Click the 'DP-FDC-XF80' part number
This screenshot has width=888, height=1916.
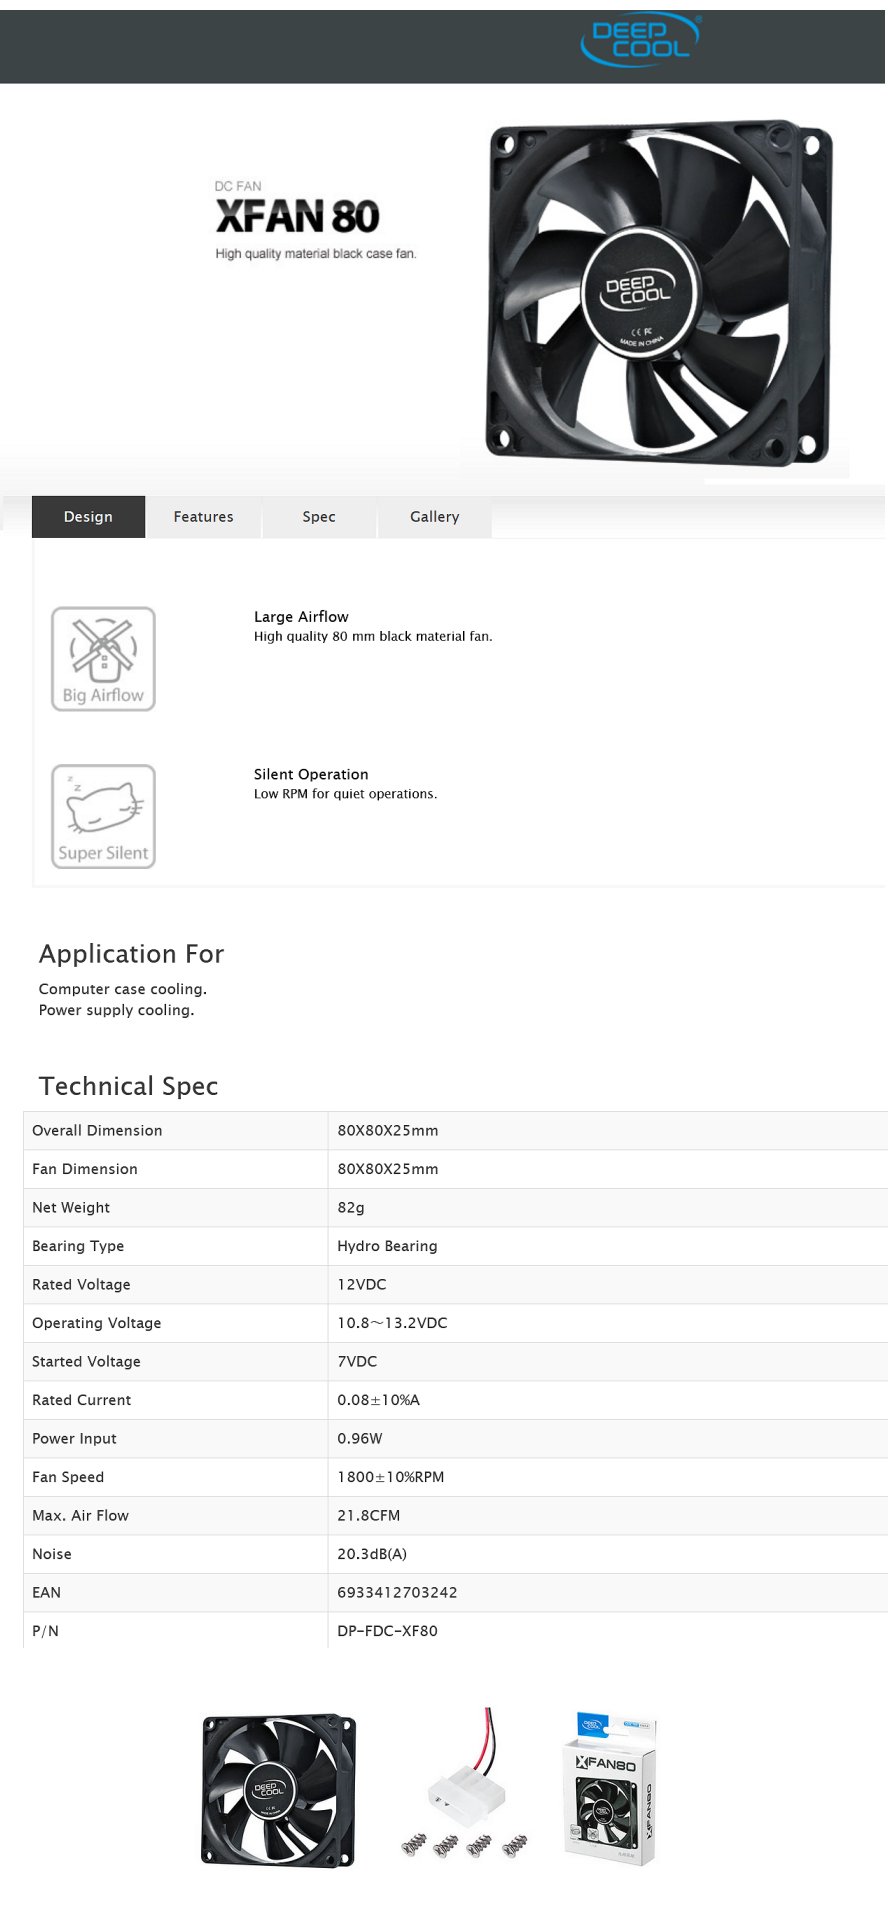point(387,1631)
